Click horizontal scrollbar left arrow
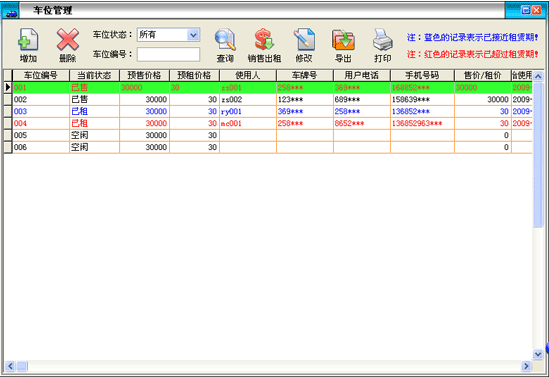The image size is (549, 377). click(x=10, y=366)
